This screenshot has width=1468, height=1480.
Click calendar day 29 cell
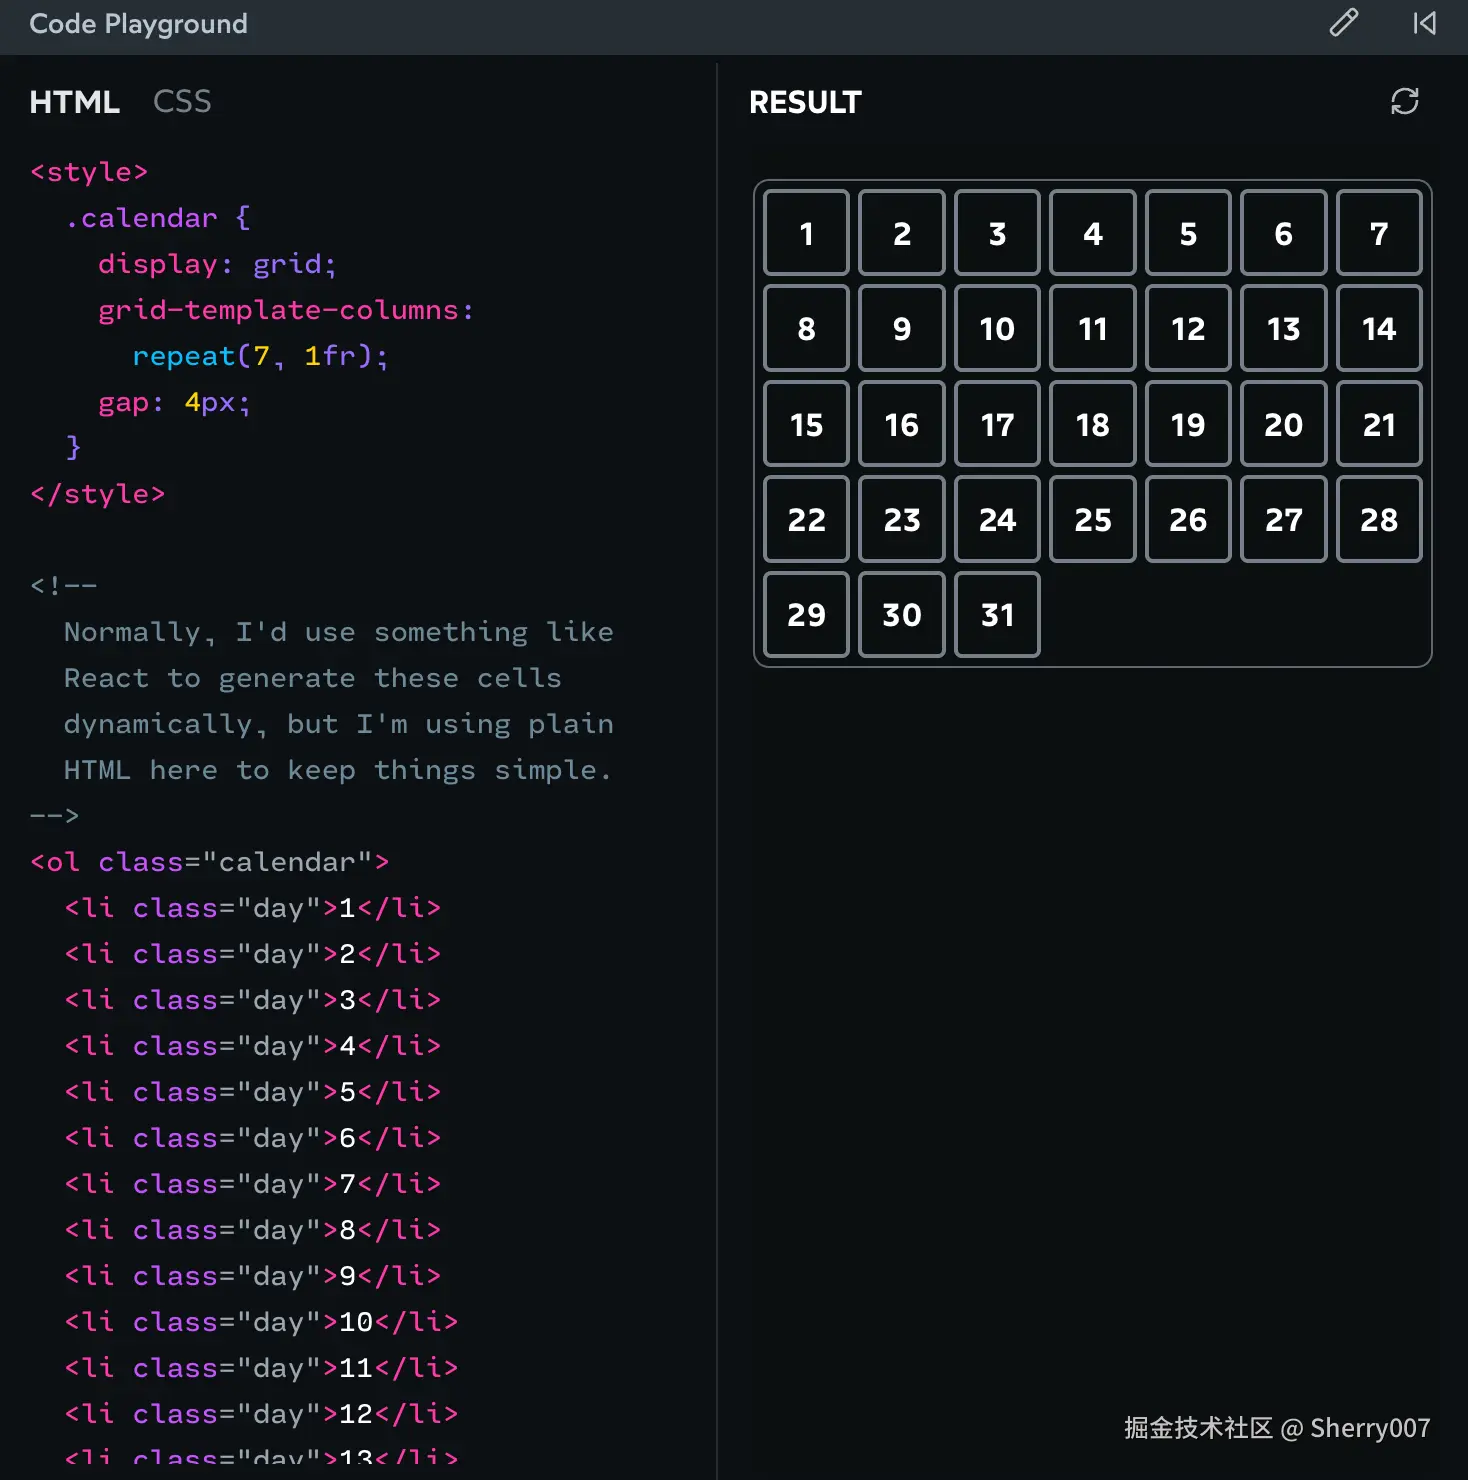806,614
